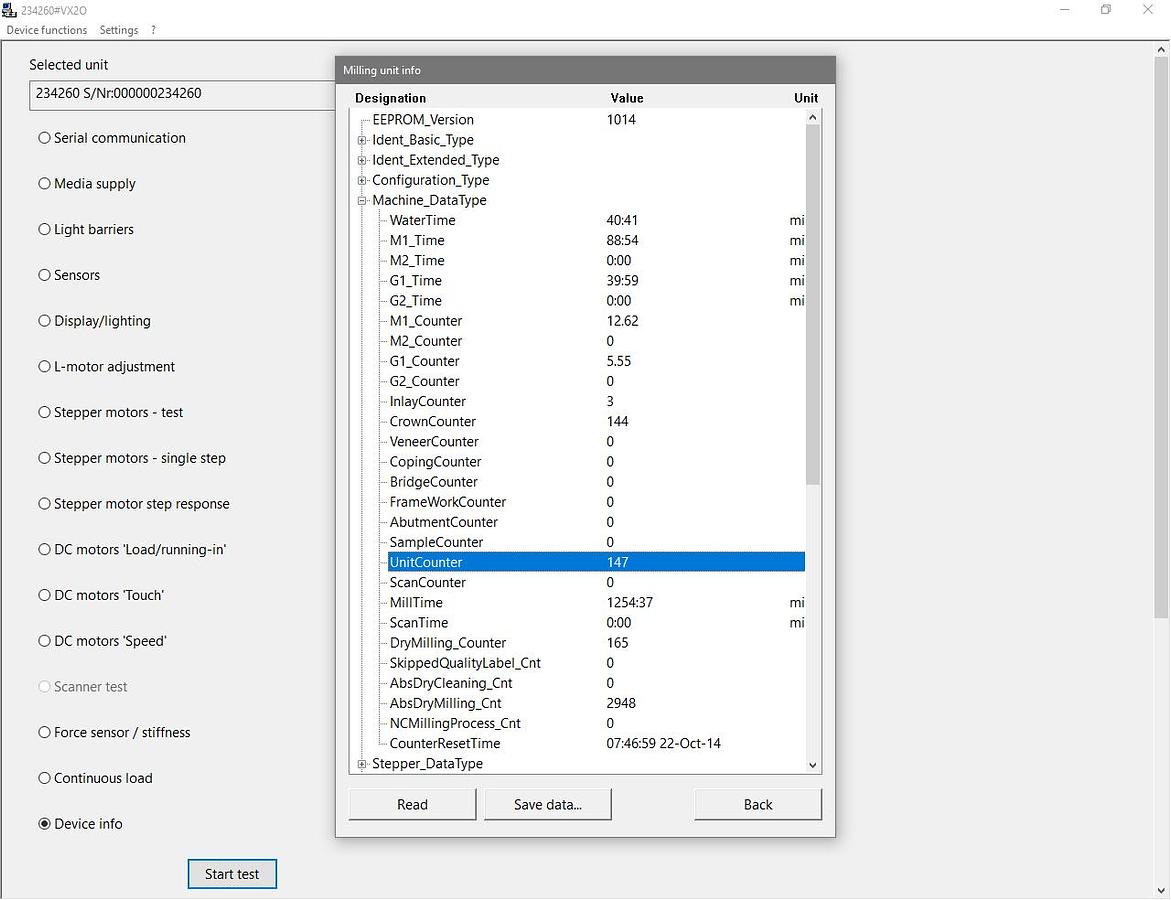Open the ? help menu
Screen dimensions: 1171x900
tap(154, 30)
